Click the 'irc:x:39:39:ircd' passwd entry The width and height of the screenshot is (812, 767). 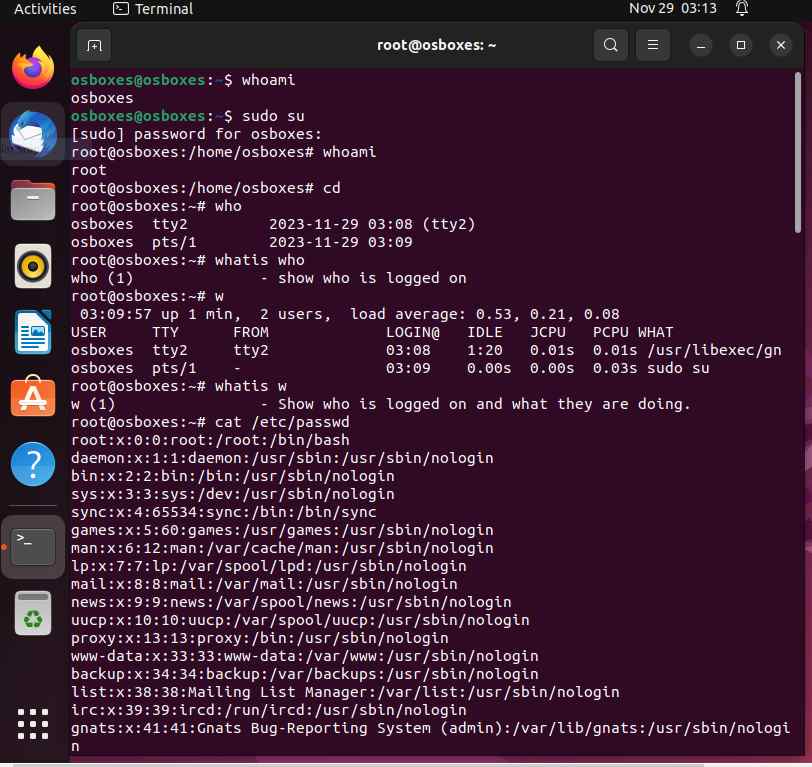pos(269,710)
